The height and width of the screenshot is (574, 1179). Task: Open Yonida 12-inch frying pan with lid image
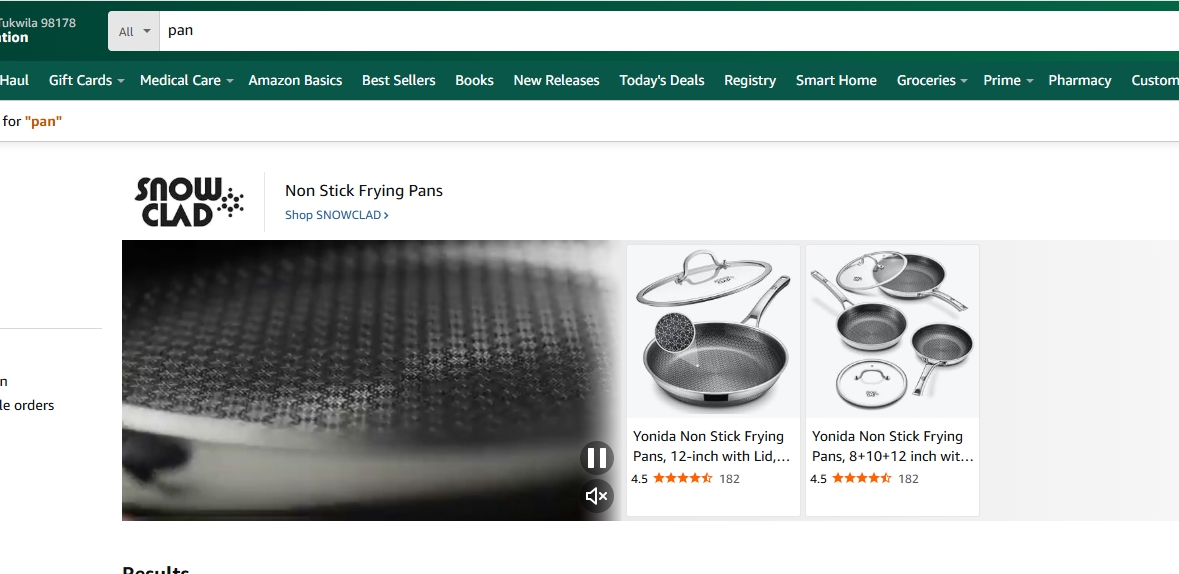tap(713, 331)
